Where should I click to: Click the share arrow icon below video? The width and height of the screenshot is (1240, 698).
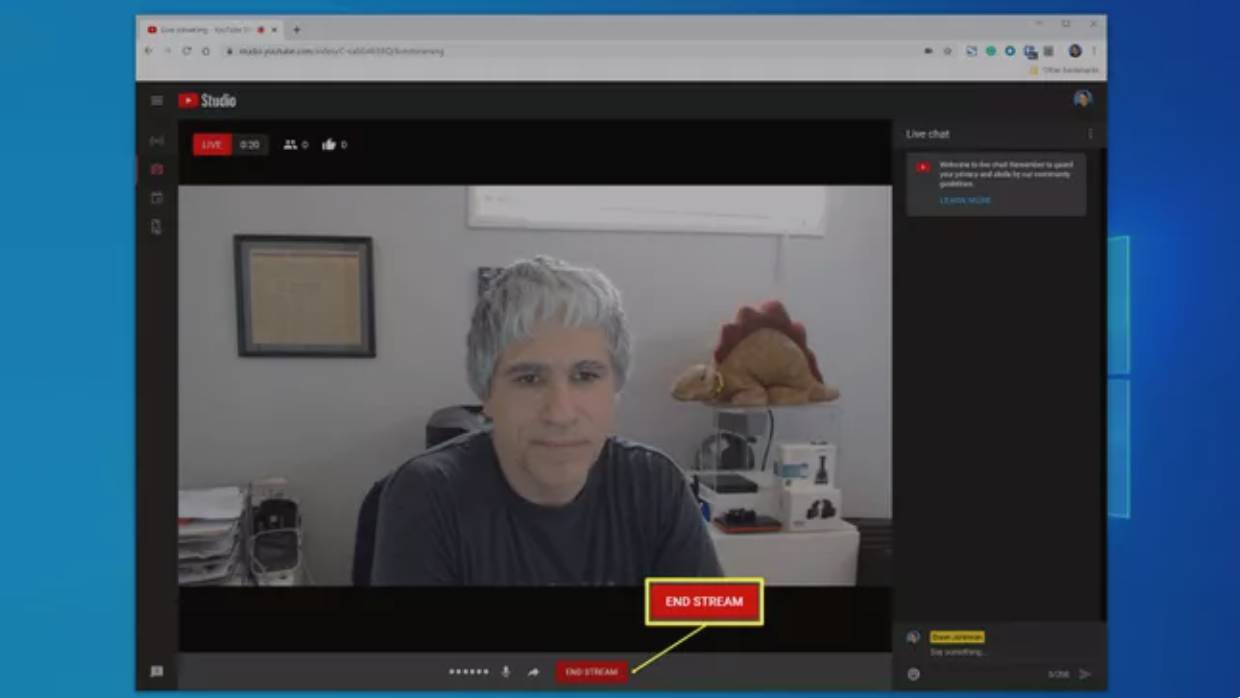pos(533,672)
